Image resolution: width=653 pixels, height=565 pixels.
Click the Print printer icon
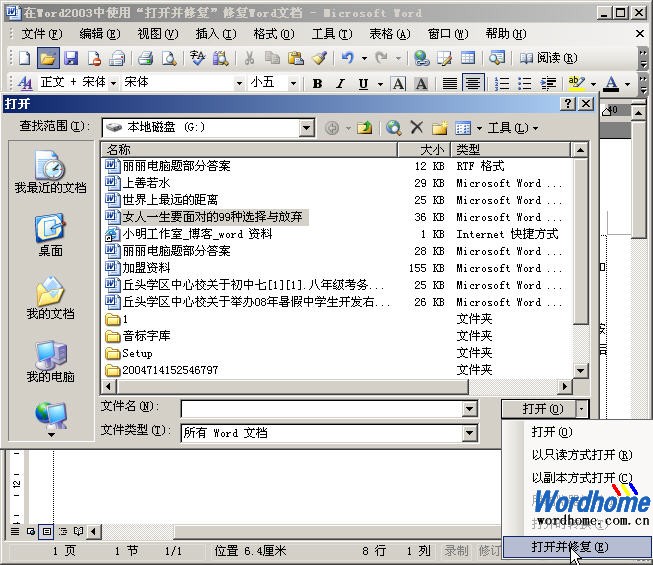tap(145, 58)
